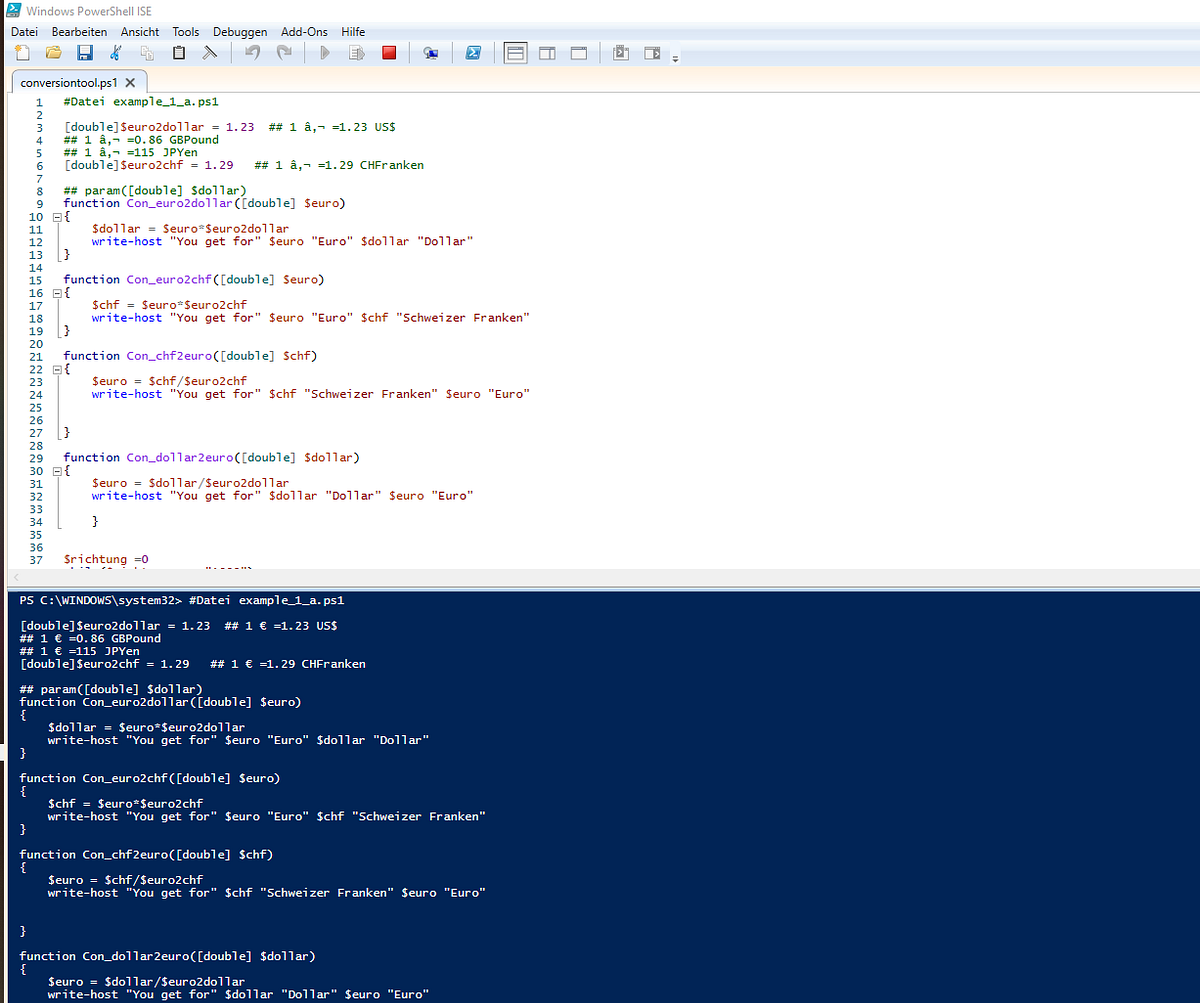Open a script using the folder icon
1200x1003 pixels.
(x=52, y=52)
